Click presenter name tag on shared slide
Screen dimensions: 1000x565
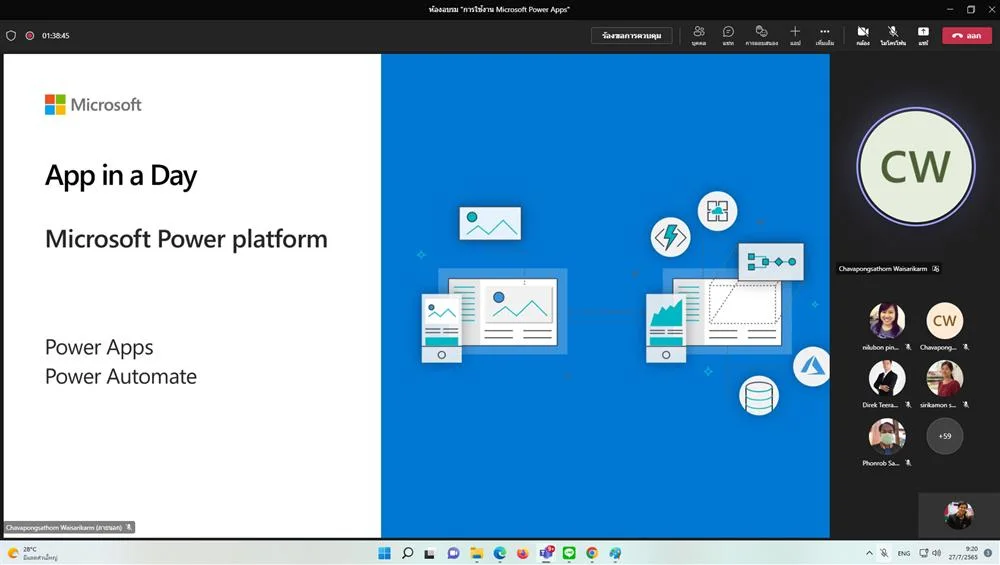69,527
